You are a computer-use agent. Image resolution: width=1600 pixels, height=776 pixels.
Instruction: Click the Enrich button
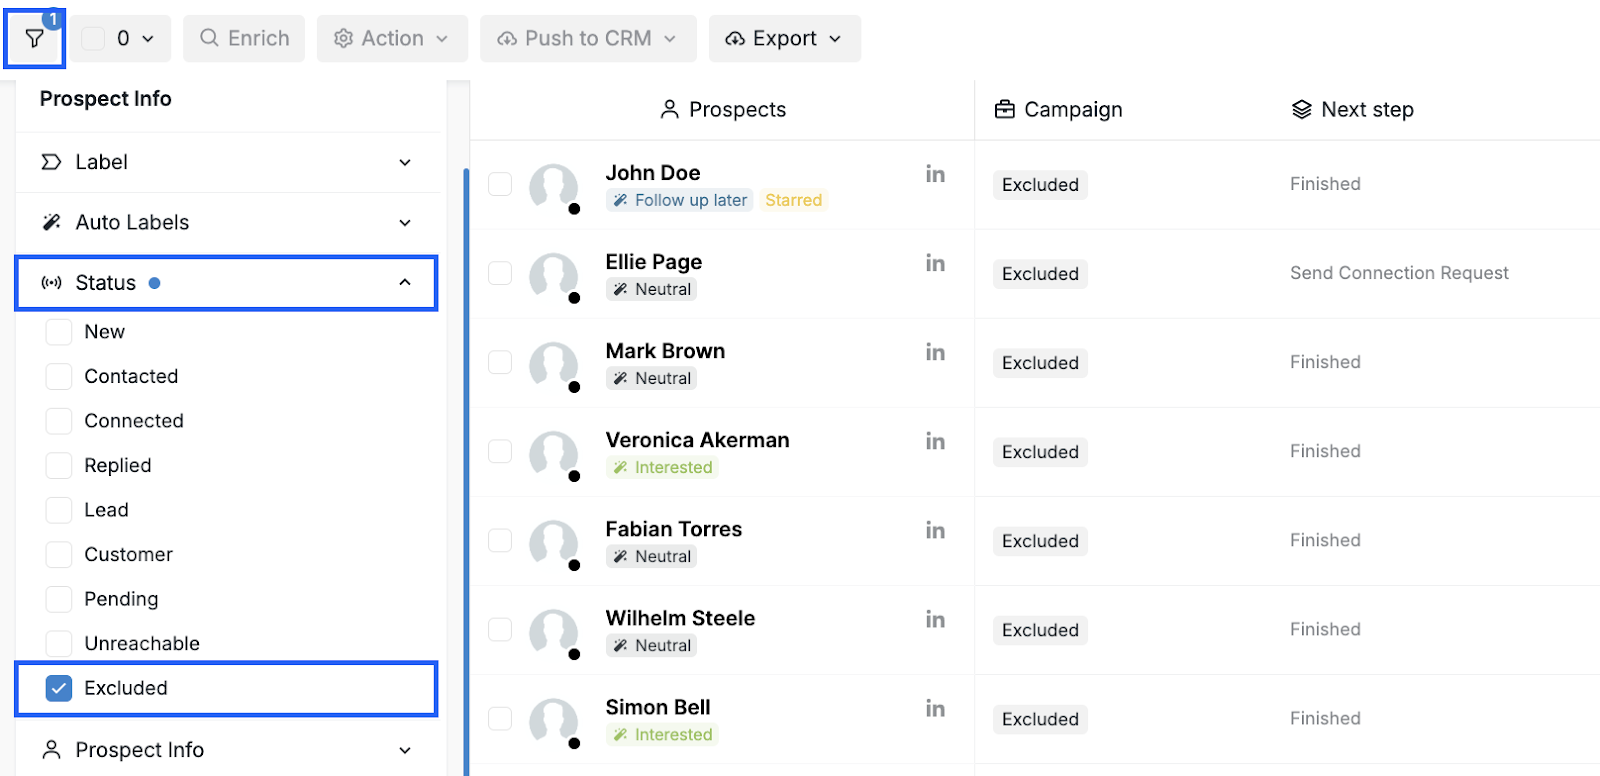(244, 39)
